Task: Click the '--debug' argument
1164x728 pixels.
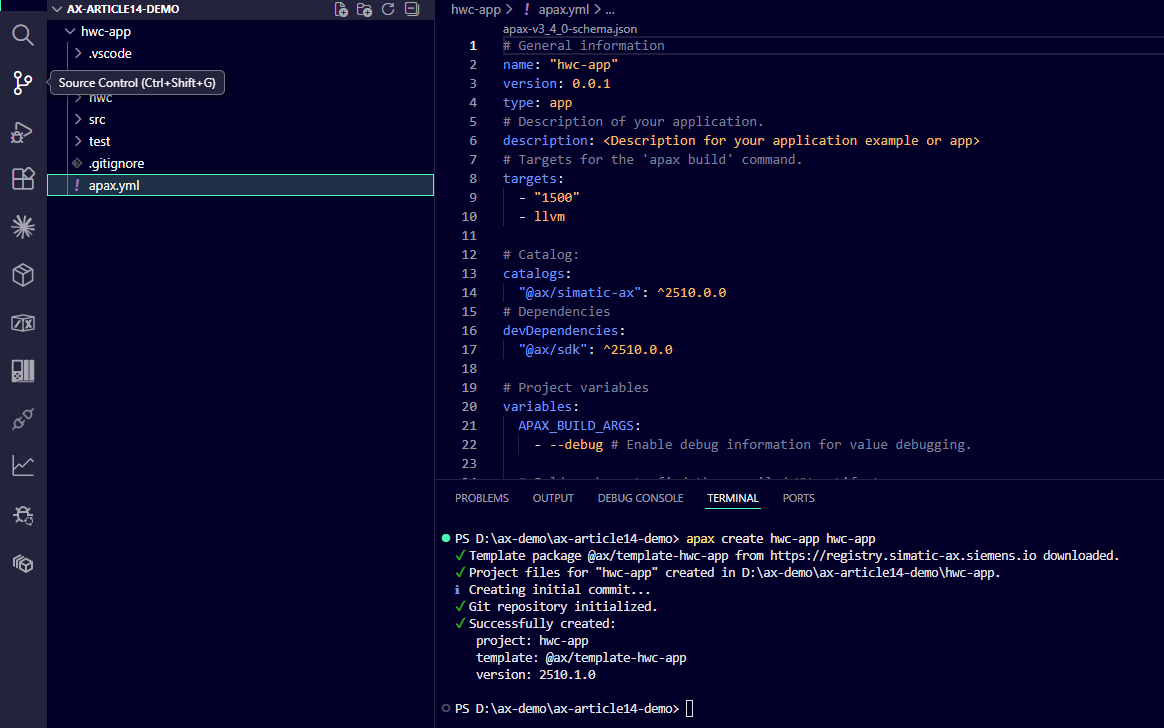Action: [x=576, y=445]
